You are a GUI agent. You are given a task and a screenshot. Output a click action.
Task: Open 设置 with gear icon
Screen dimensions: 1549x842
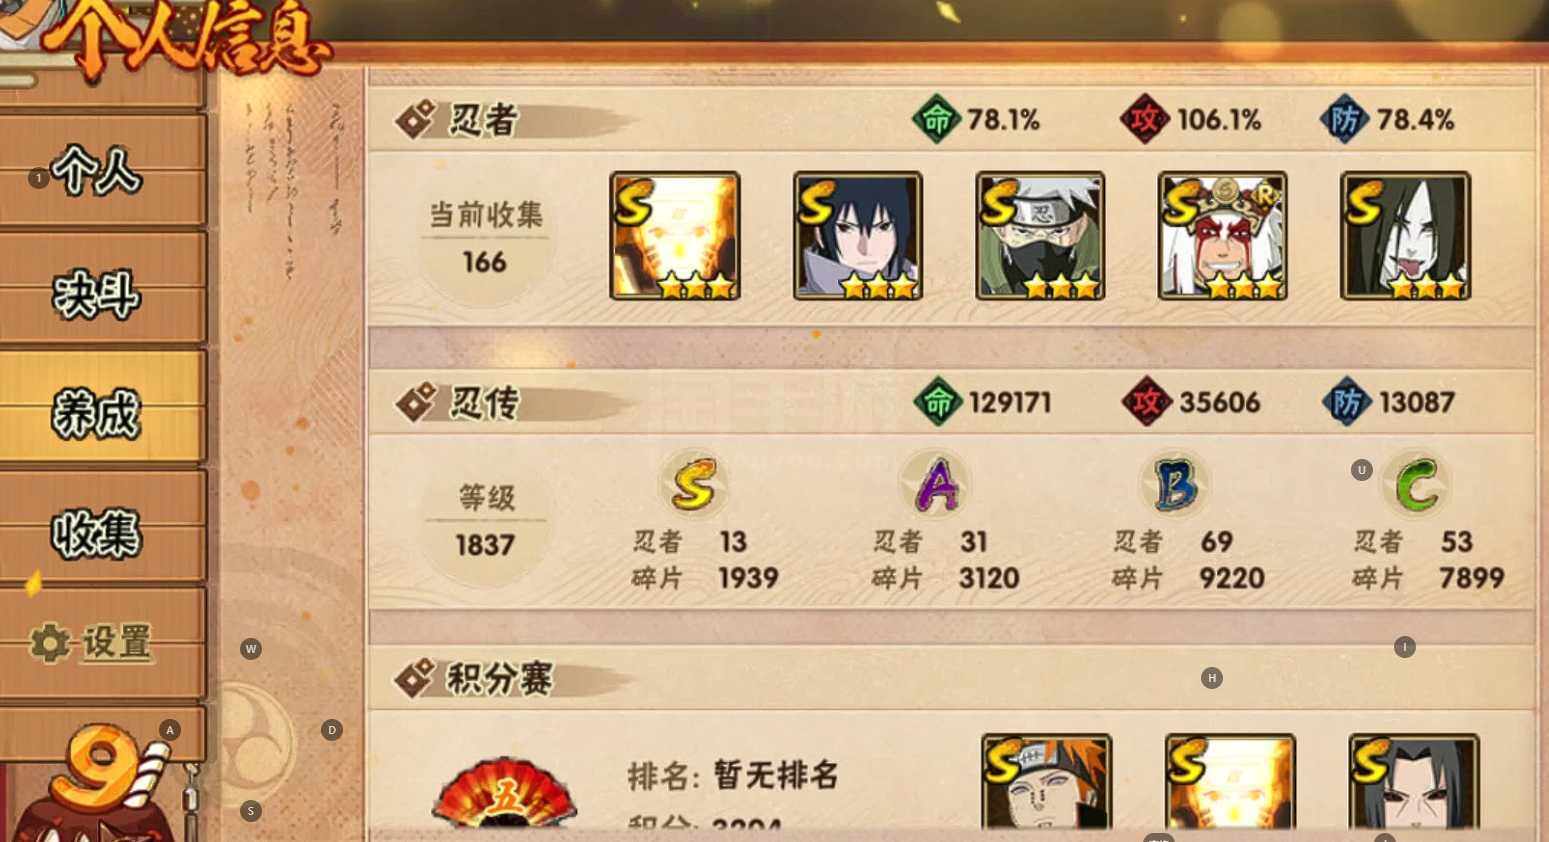click(x=102, y=642)
